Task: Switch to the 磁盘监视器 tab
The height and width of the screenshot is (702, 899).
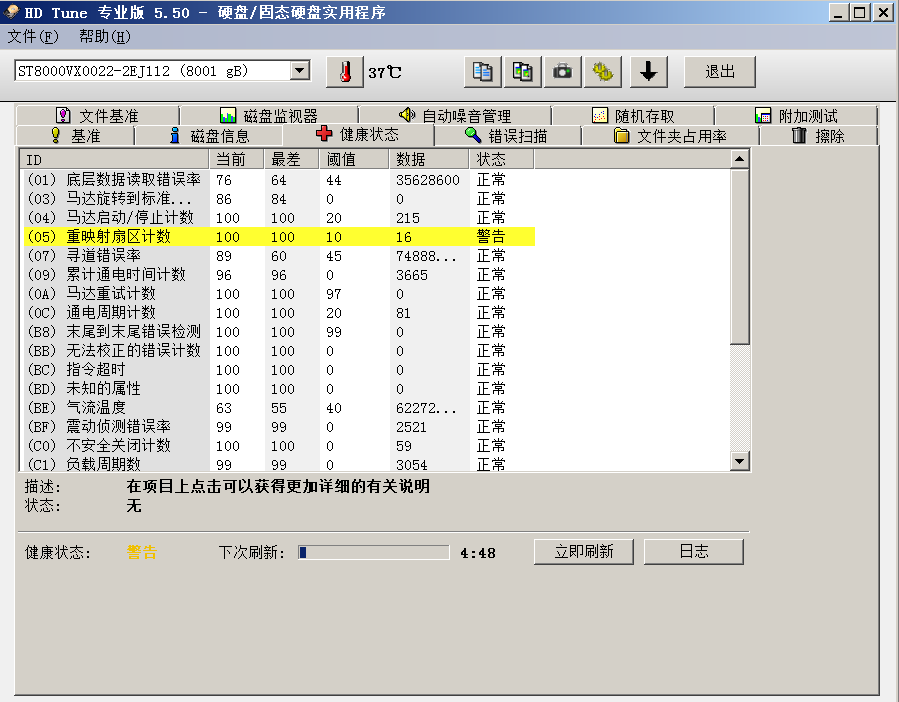Action: 269,116
